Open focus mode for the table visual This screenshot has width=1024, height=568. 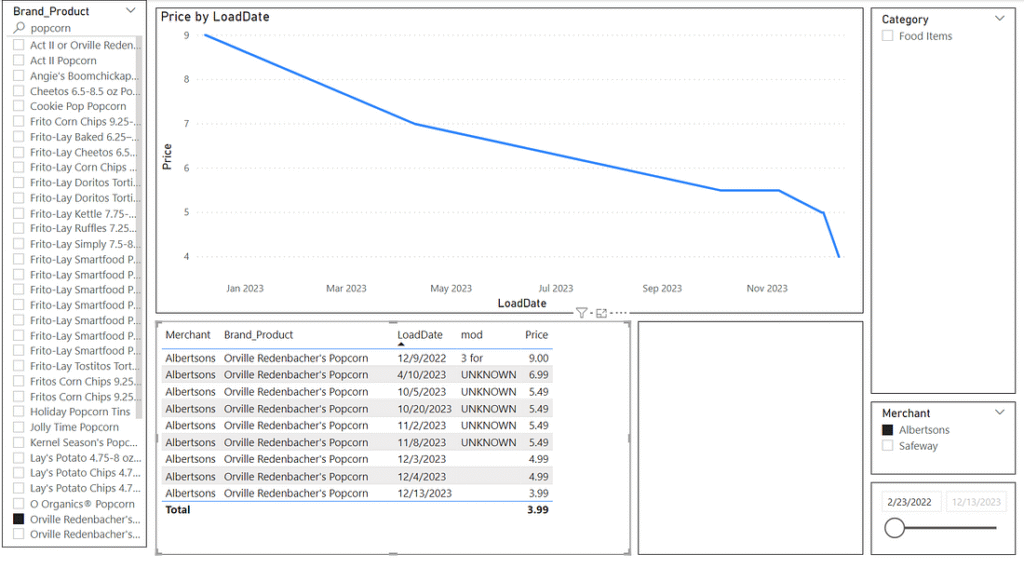(601, 313)
